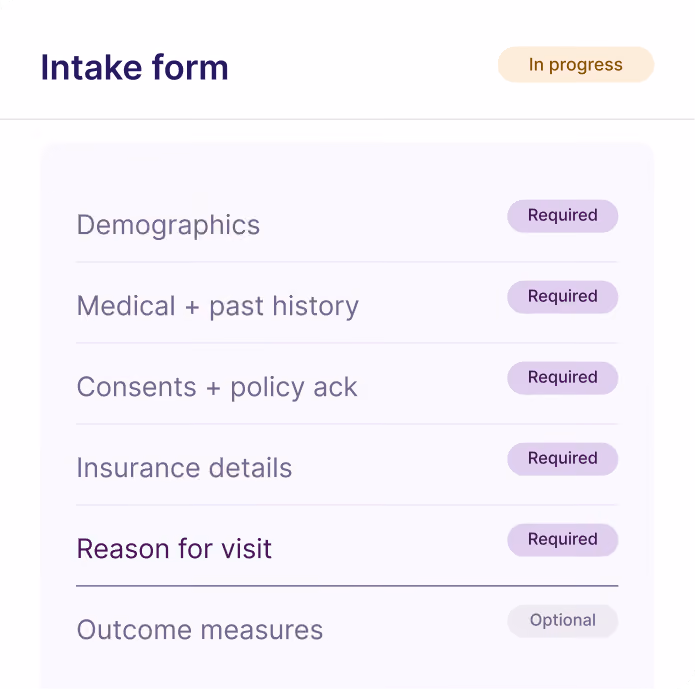
Task: Click the divider line below Demographics row
Action: point(347,262)
